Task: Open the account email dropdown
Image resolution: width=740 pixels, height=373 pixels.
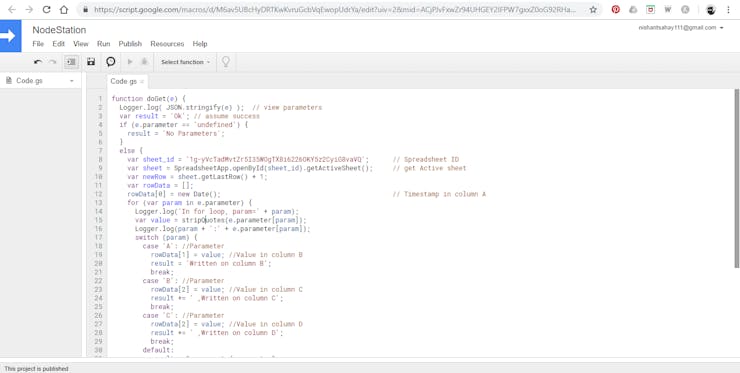Action: tap(681, 28)
